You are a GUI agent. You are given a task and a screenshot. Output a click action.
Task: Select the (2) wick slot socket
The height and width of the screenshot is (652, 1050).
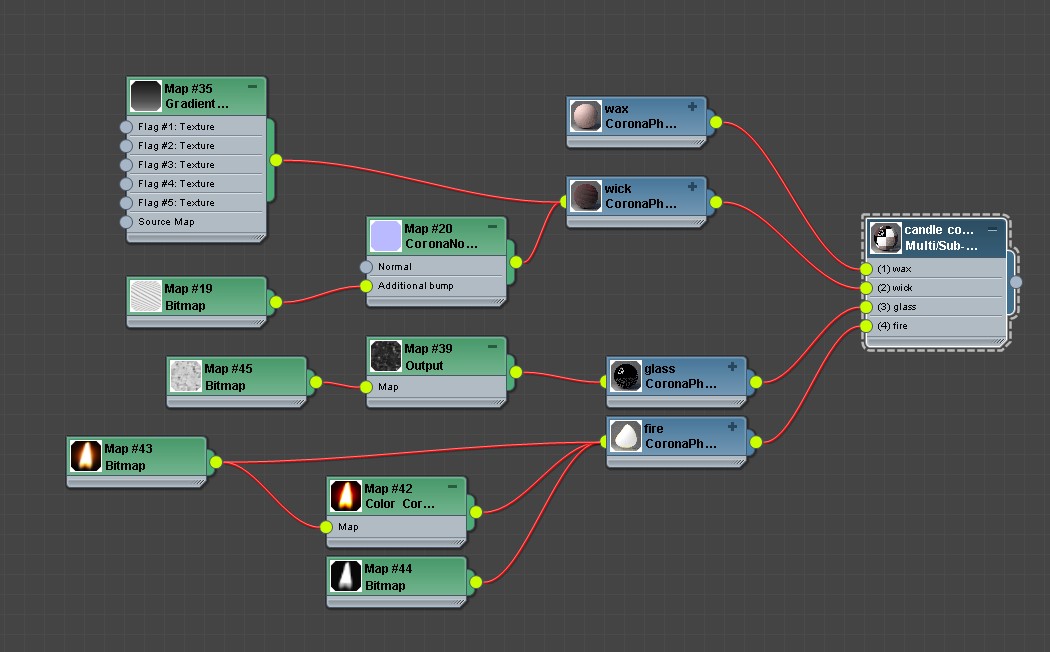pos(866,288)
